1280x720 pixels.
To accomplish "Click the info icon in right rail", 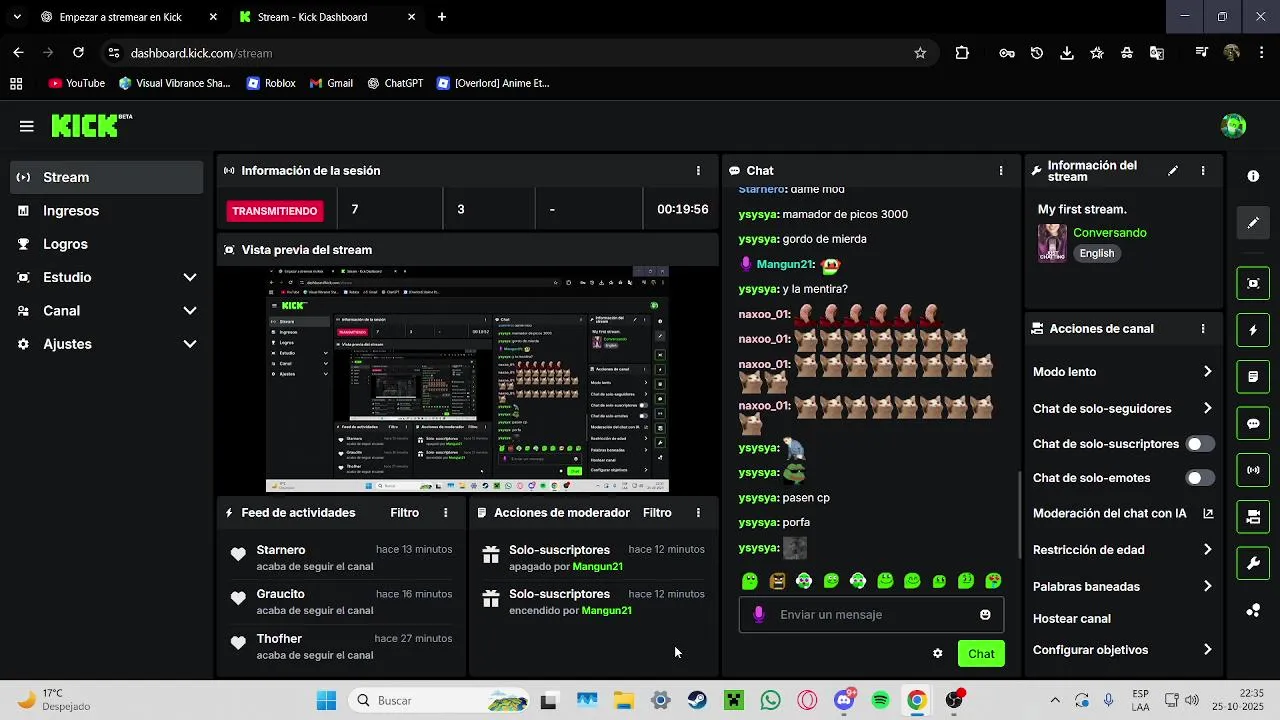I will coord(1253,176).
